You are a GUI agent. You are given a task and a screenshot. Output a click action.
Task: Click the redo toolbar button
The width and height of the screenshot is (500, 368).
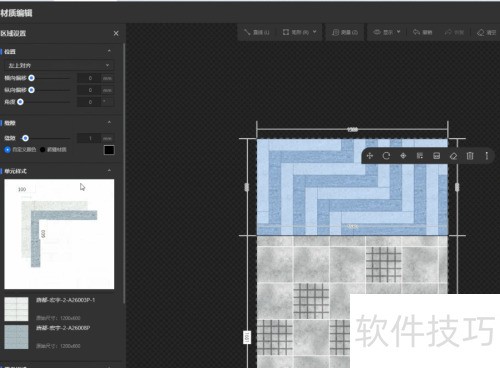454,32
